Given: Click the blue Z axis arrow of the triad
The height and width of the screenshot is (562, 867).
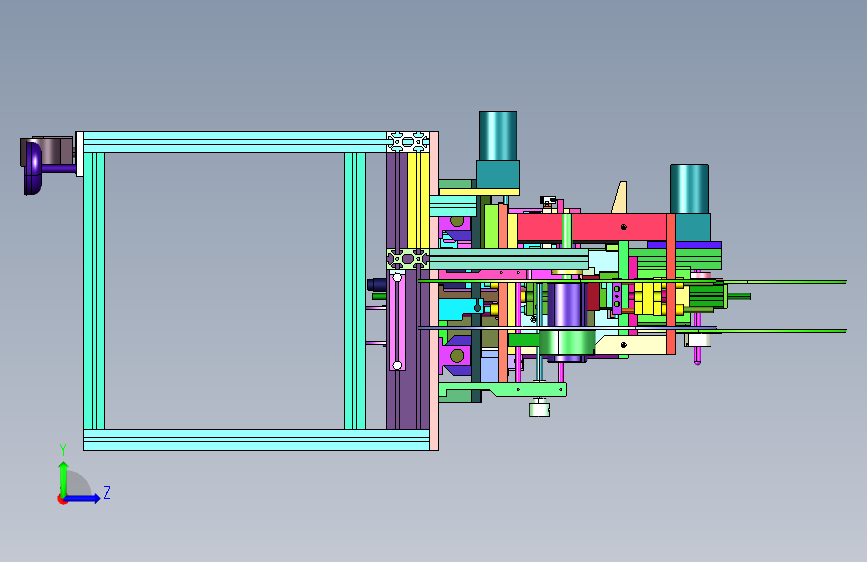Looking at the screenshot, I should 83,498.
